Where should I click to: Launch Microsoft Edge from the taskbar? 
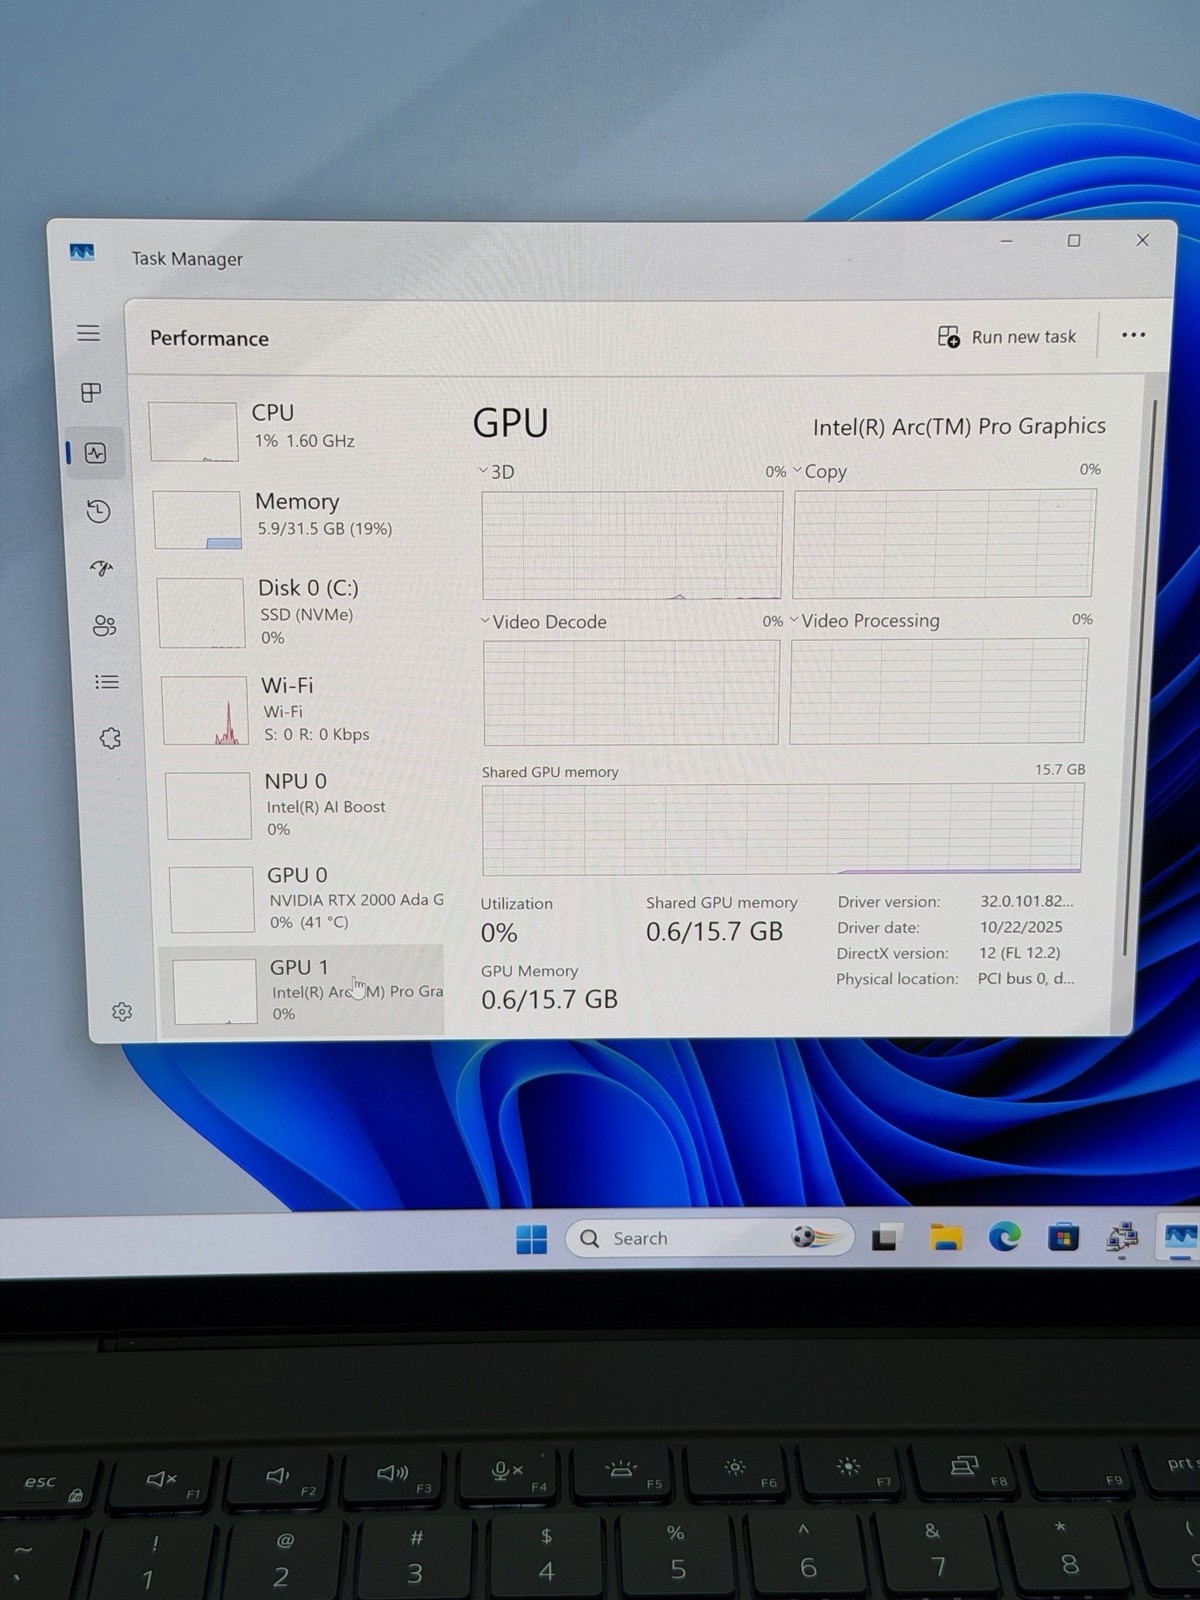pyautogui.click(x=1004, y=1237)
